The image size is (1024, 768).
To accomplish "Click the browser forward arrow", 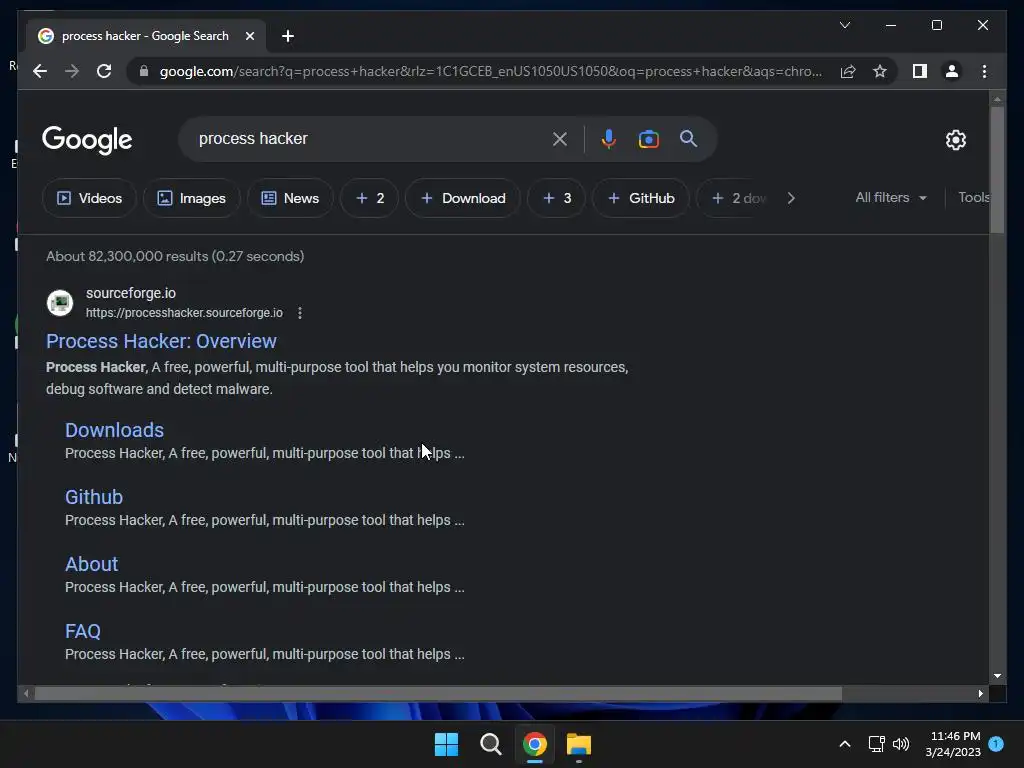I will point(72,71).
